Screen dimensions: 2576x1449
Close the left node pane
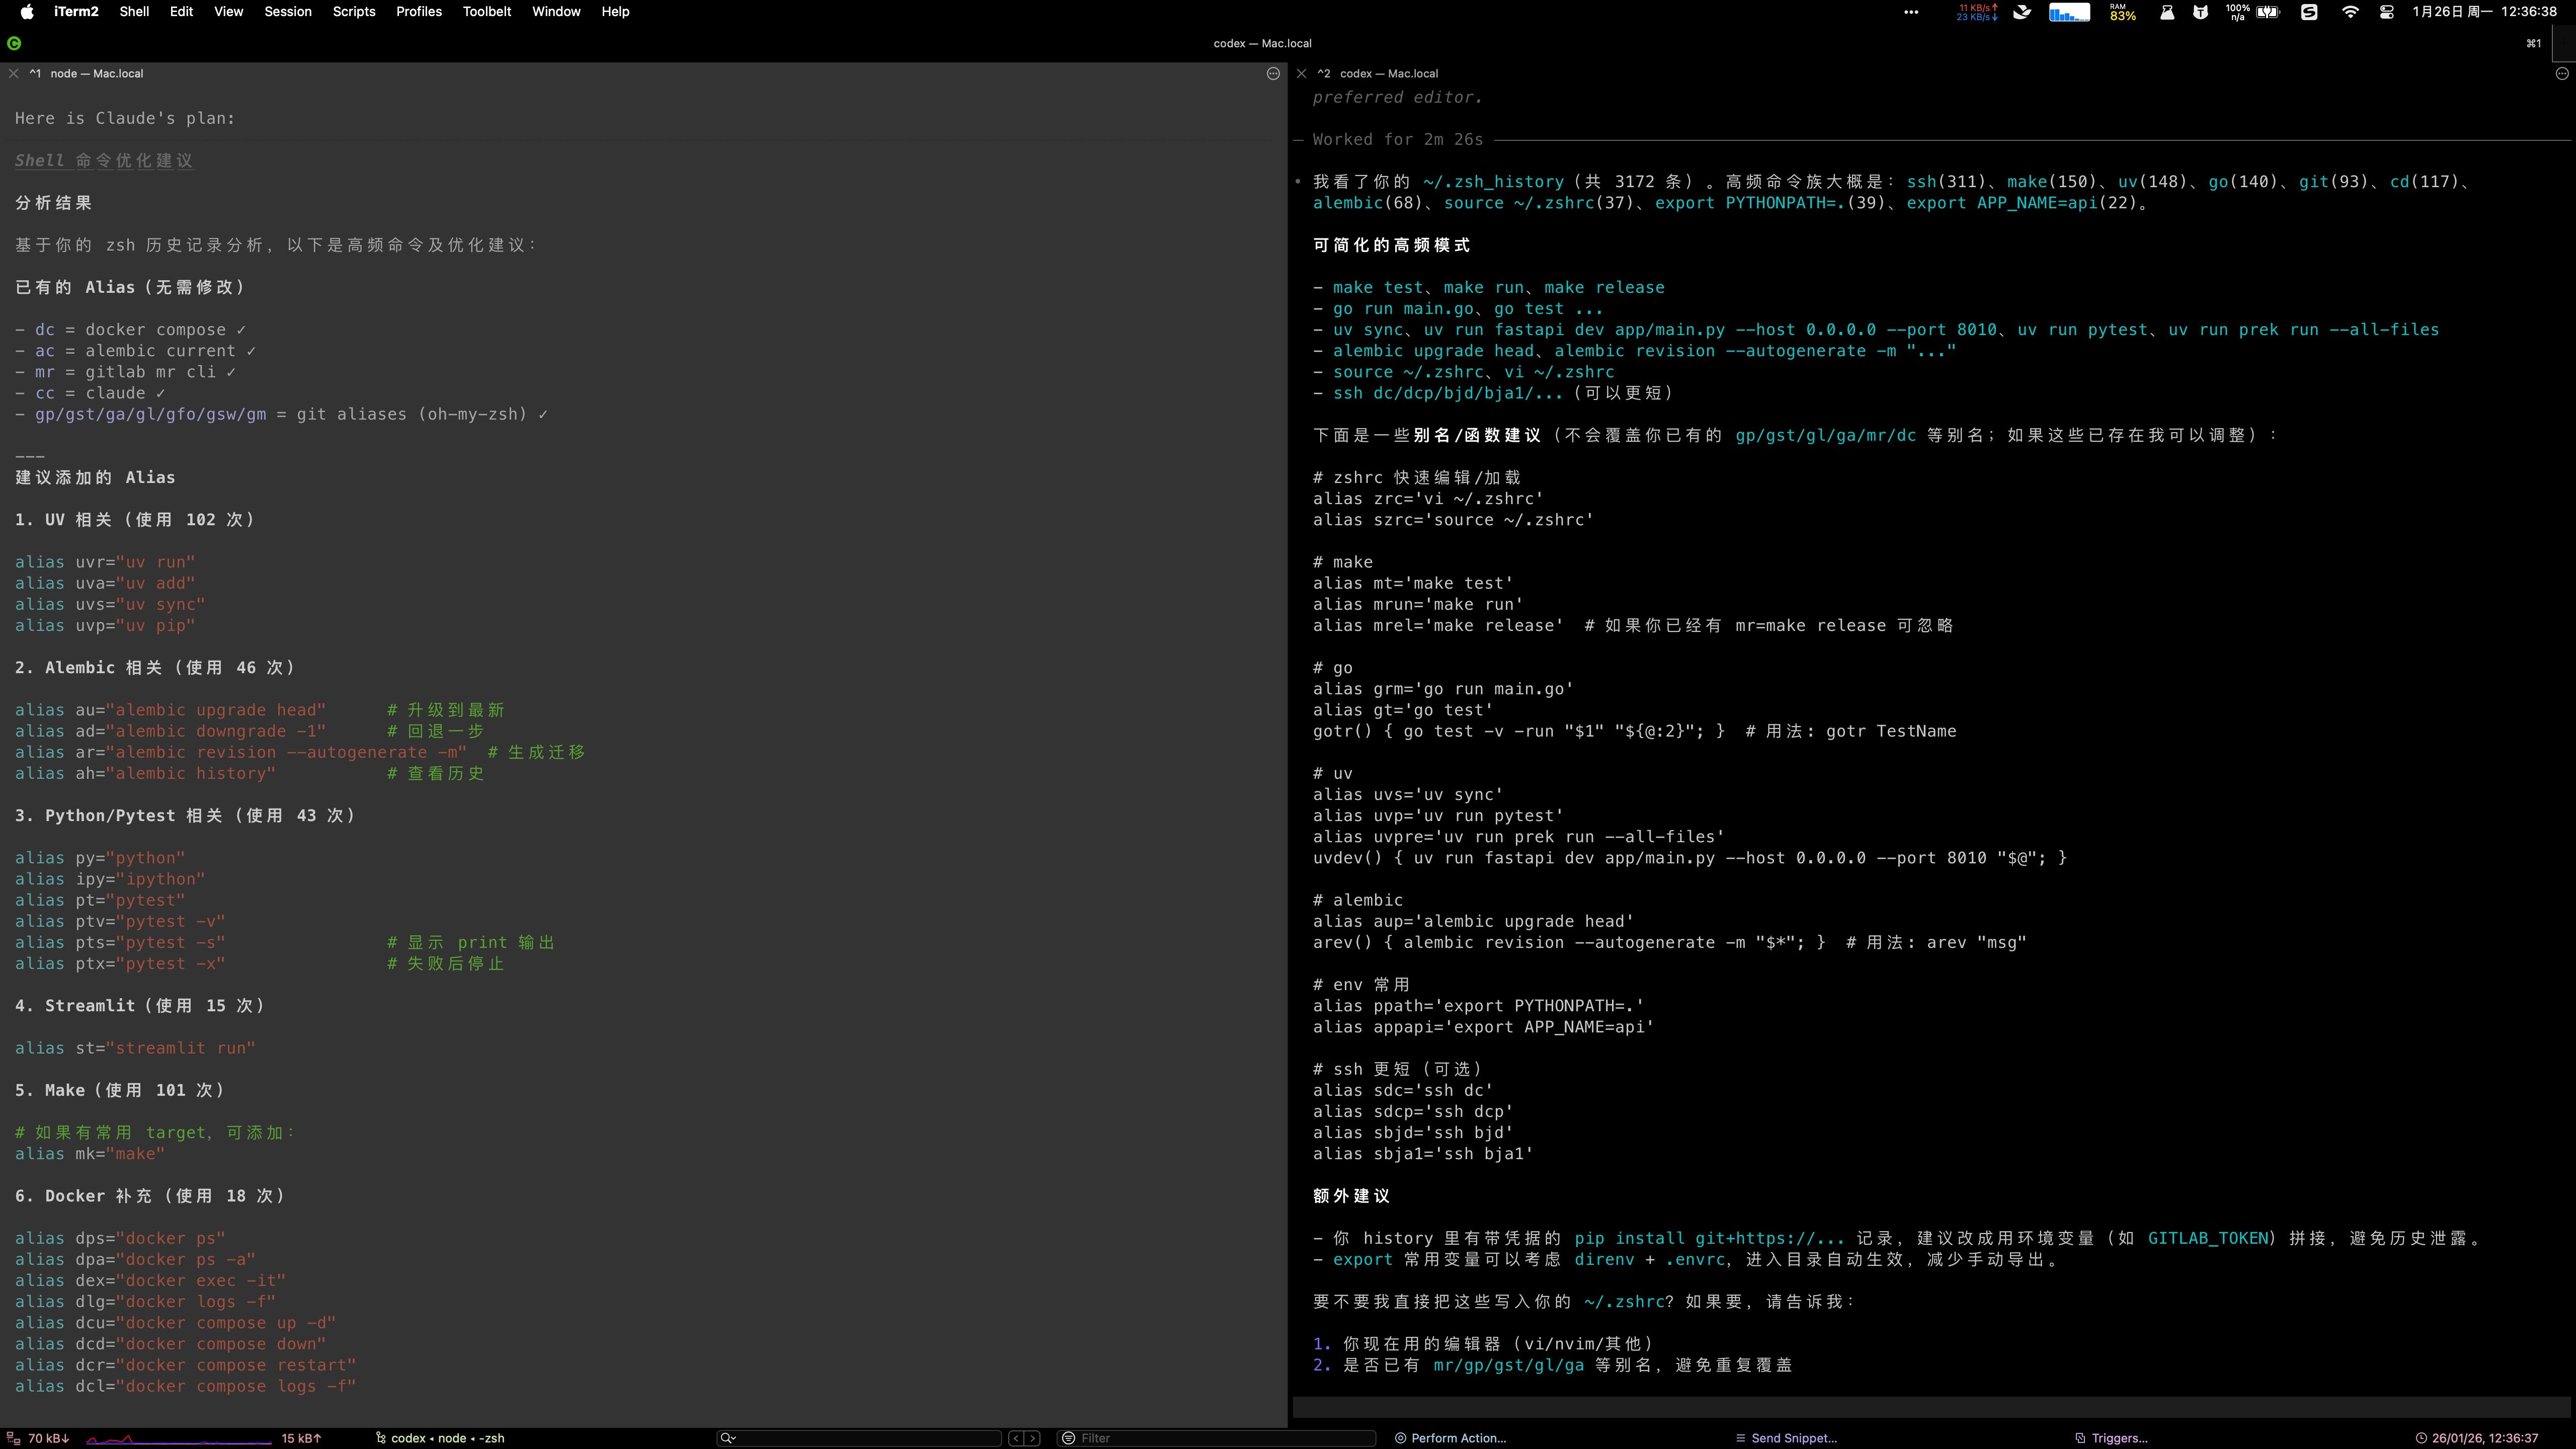click(x=14, y=73)
